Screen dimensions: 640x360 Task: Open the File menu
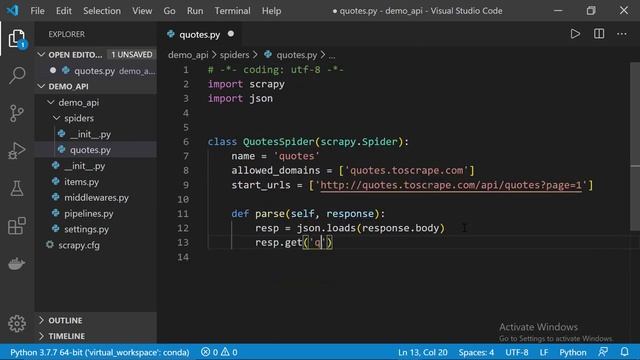point(37,11)
